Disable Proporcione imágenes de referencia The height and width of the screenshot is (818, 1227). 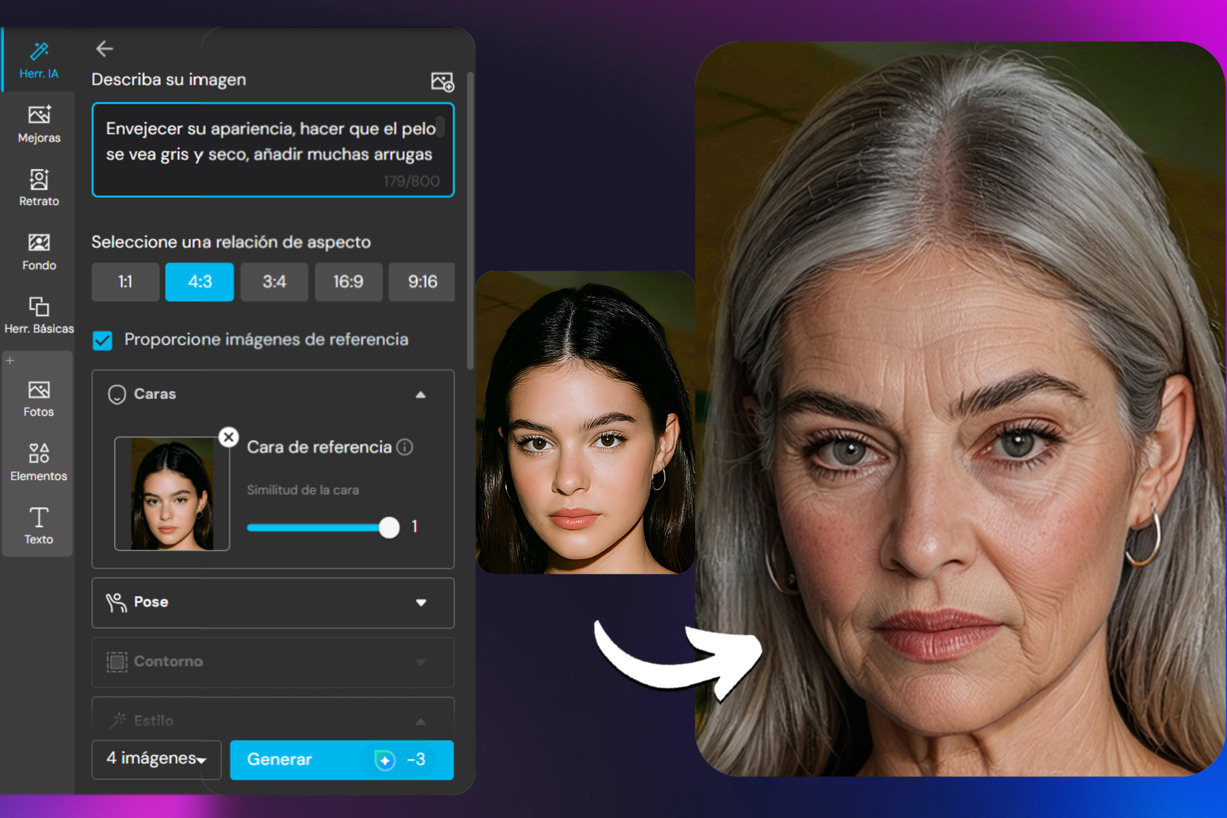tap(101, 340)
